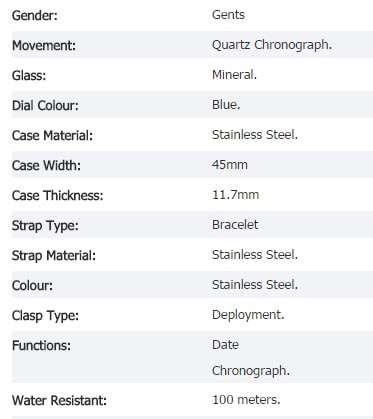
Task: Click the Blue dial colour value
Action: 226,105
